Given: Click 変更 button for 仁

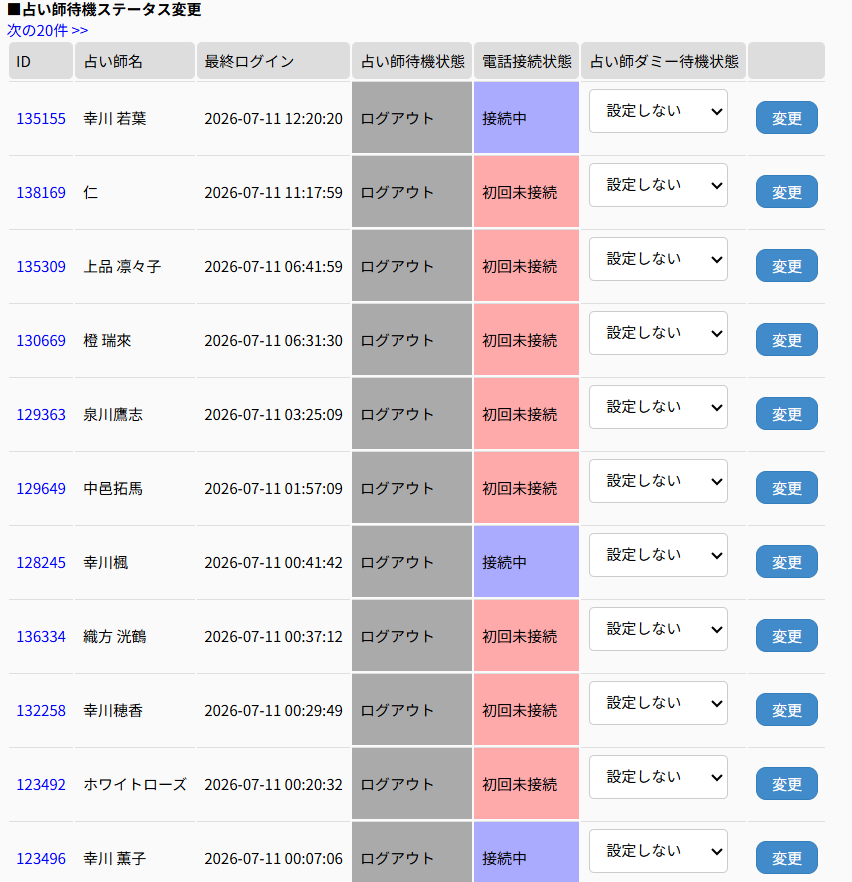Looking at the screenshot, I should tap(786, 192).
